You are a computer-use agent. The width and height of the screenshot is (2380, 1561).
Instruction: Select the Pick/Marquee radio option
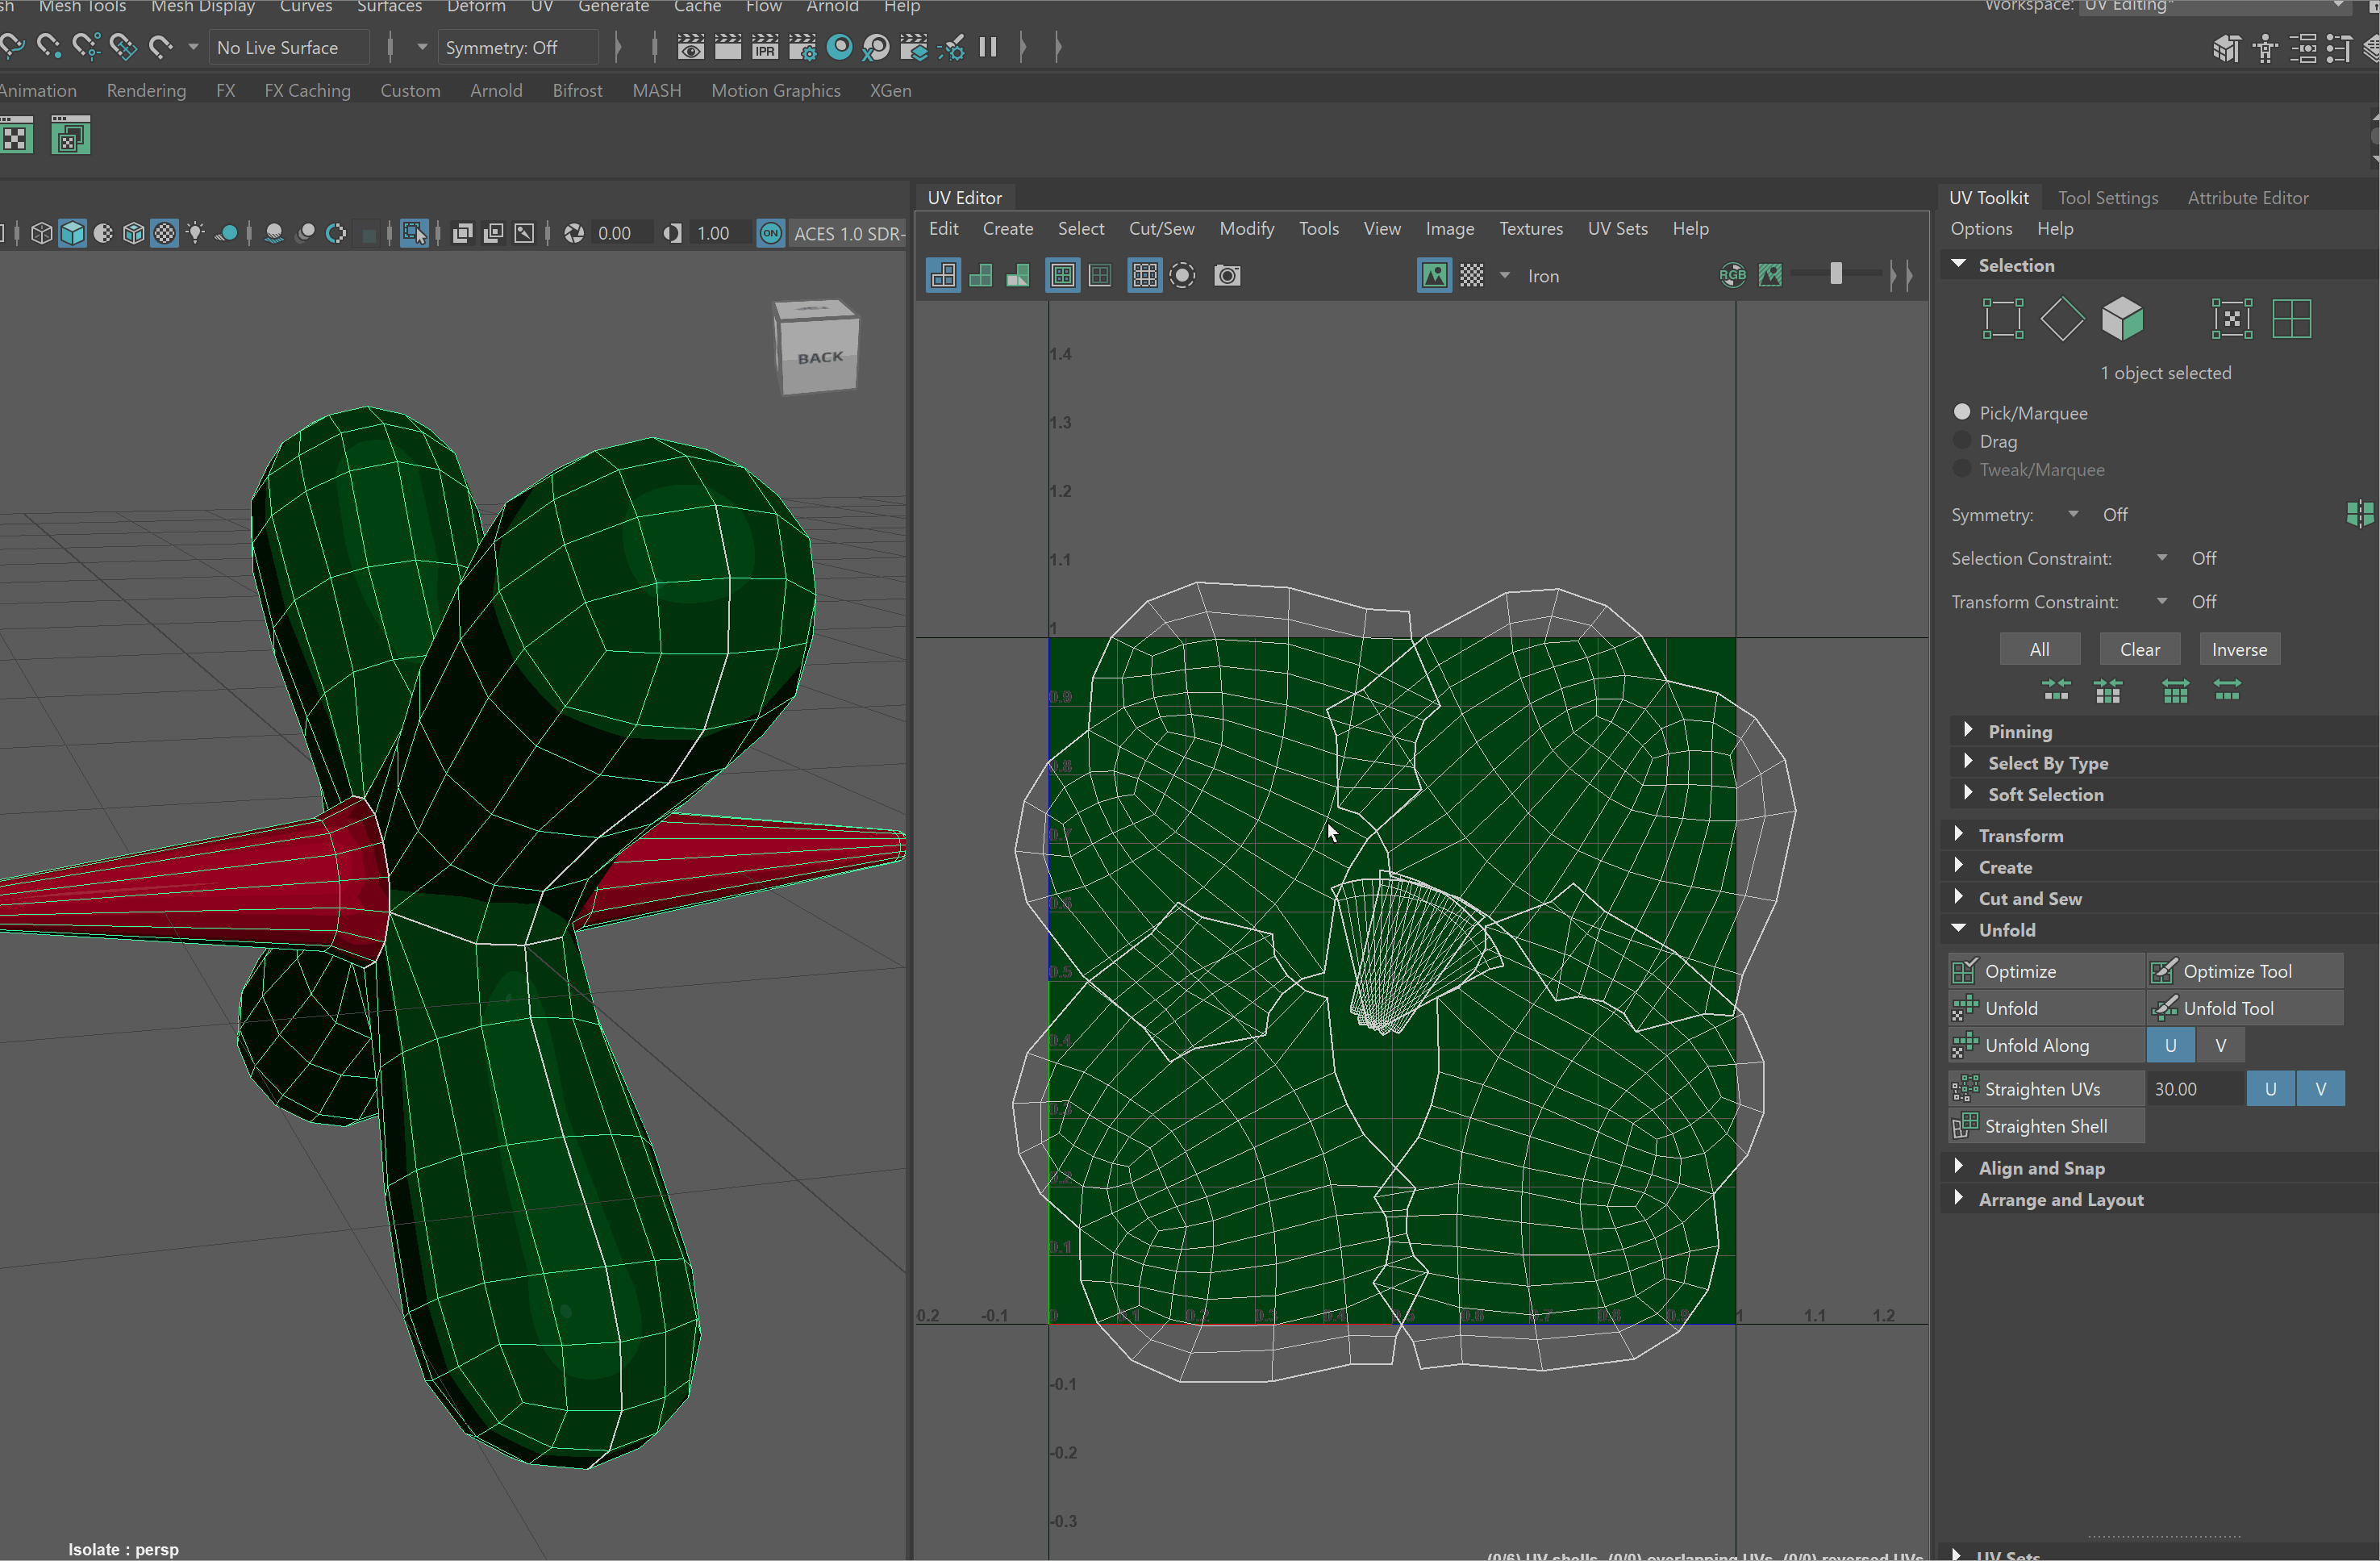tap(1962, 413)
